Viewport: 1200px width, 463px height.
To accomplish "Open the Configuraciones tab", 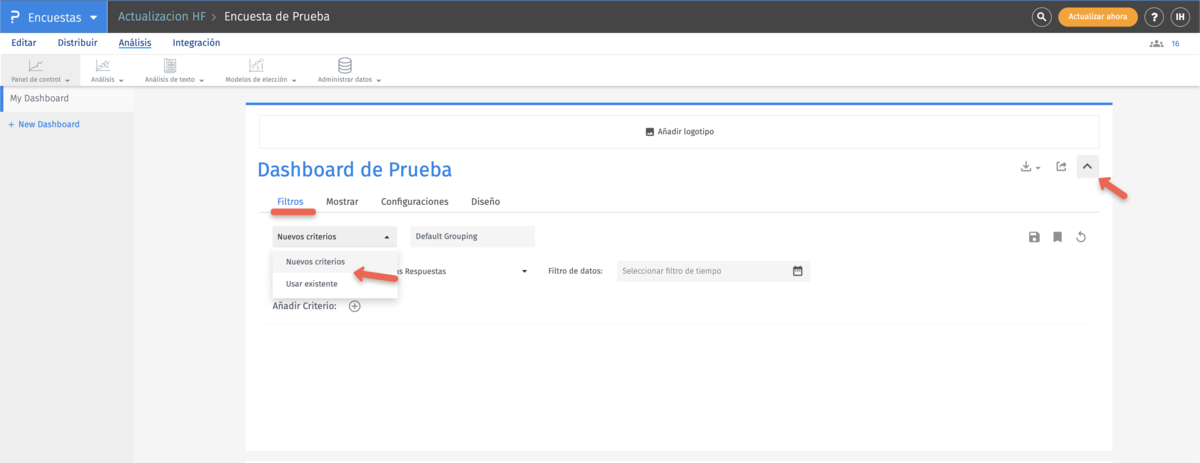I will point(414,202).
